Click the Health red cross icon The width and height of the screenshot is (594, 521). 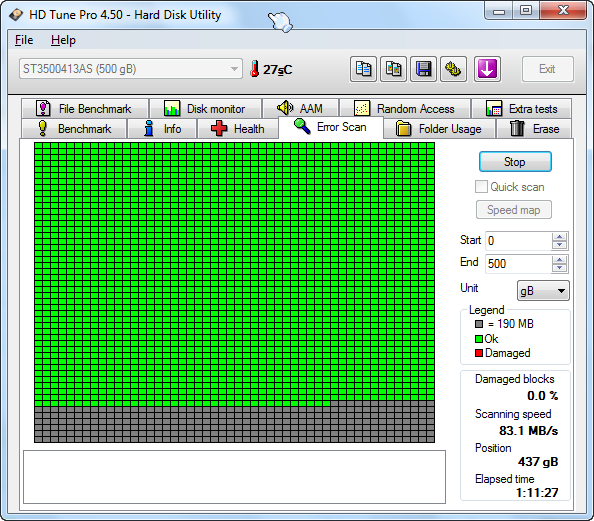pyautogui.click(x=219, y=128)
